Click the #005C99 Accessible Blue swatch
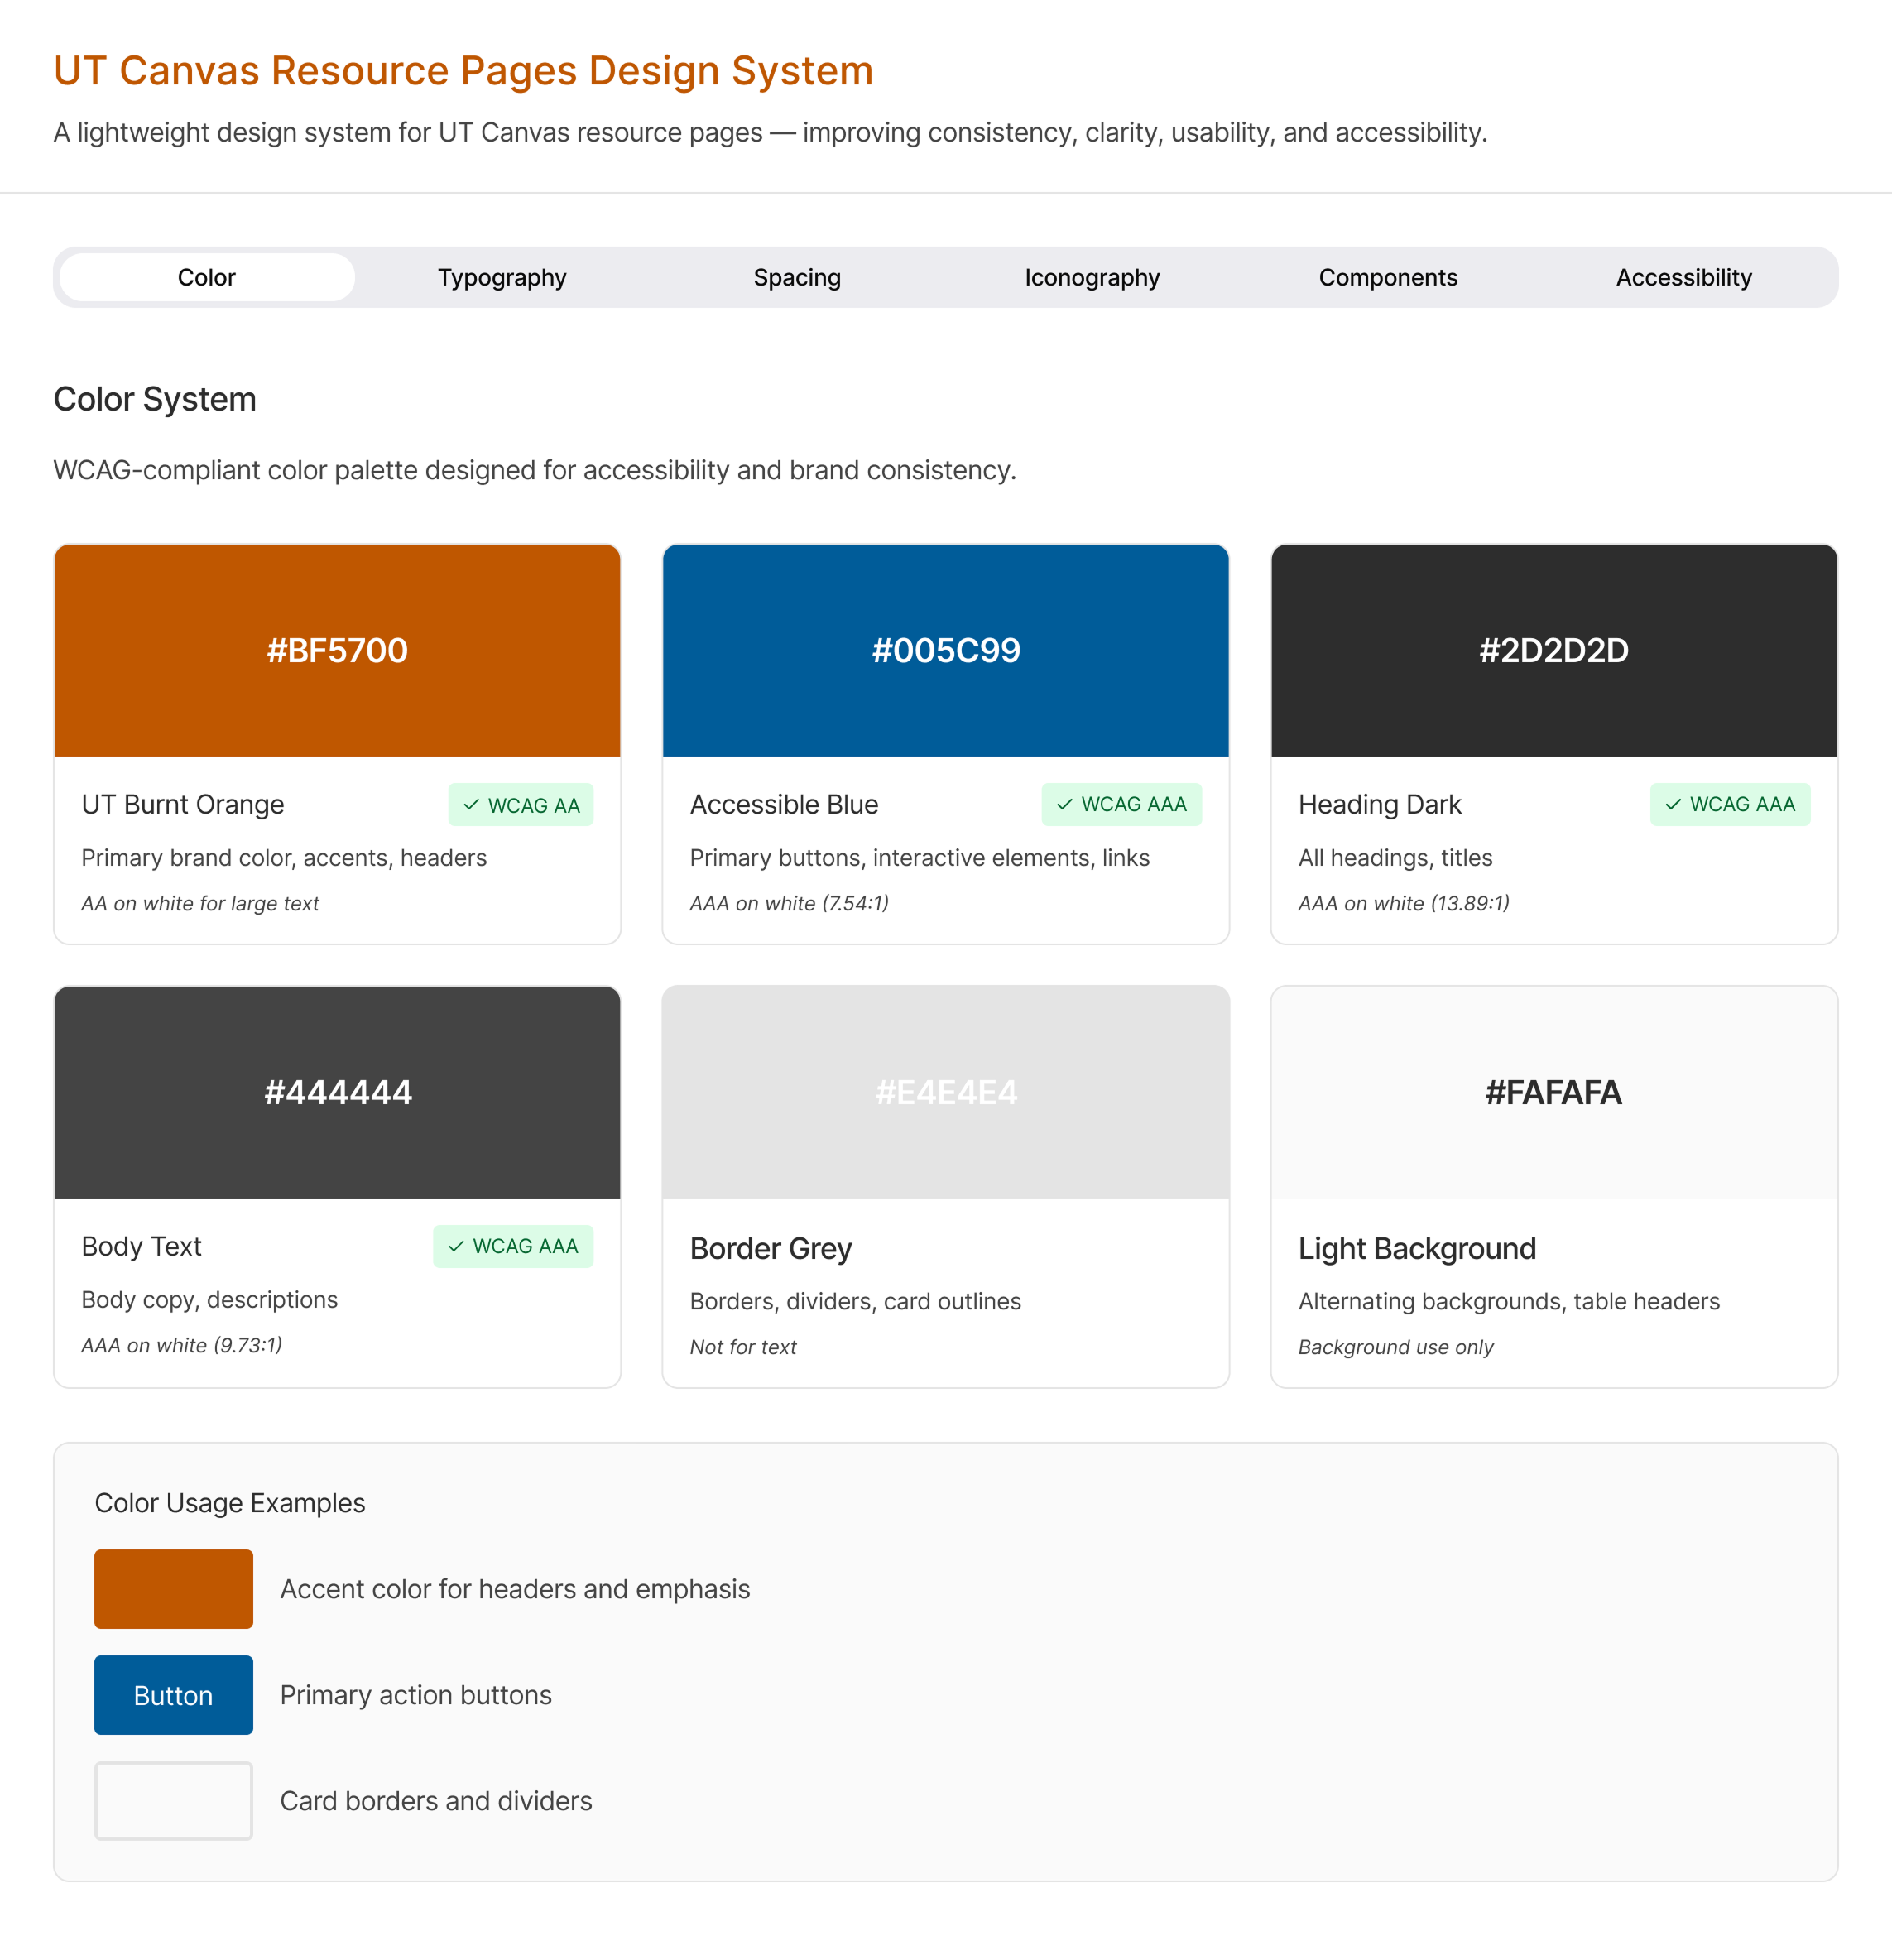 (945, 650)
